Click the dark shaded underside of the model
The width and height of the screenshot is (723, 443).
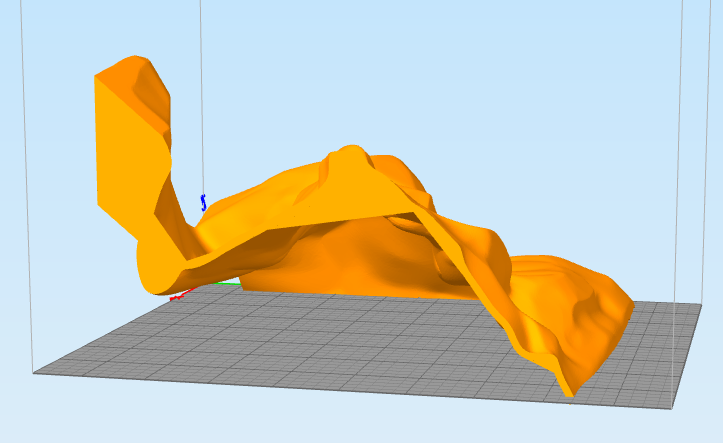(x=380, y=260)
